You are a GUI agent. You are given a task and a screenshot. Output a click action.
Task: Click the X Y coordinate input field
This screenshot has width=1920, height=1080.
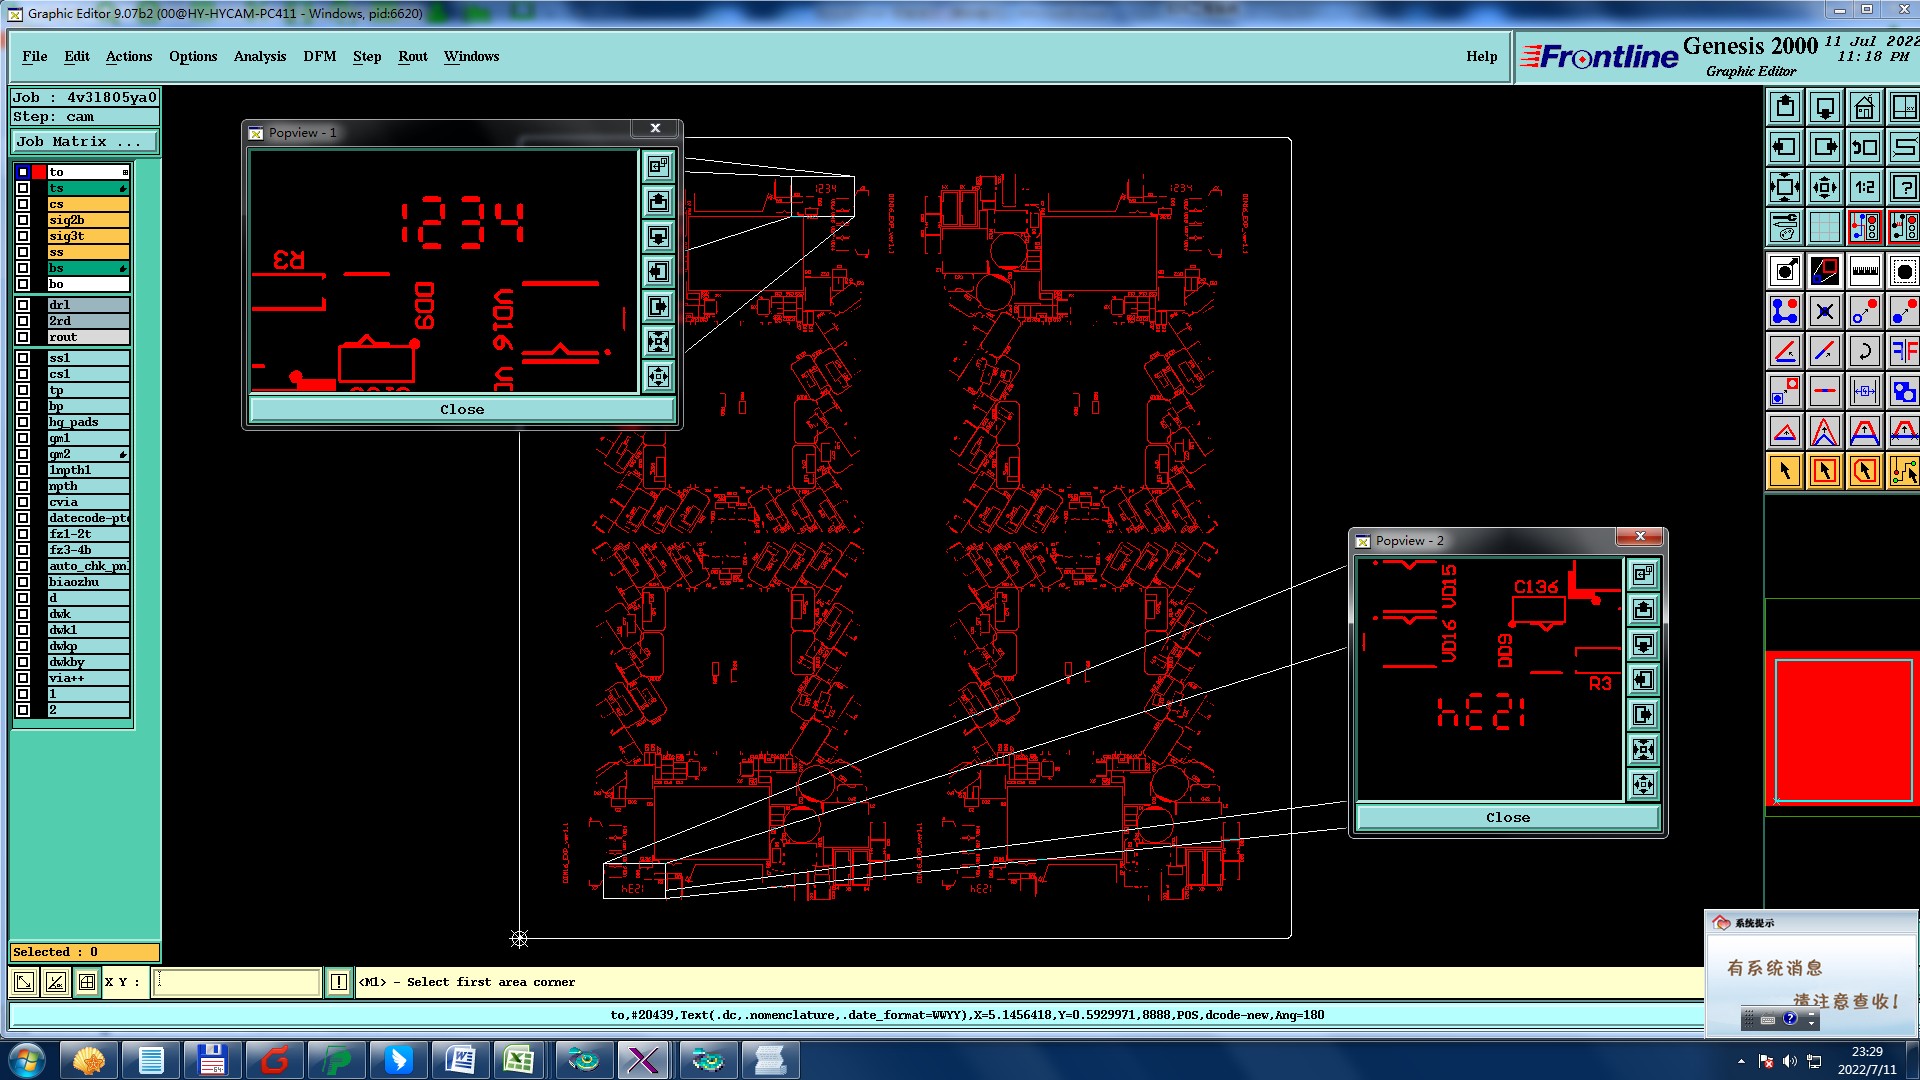pyautogui.click(x=236, y=982)
